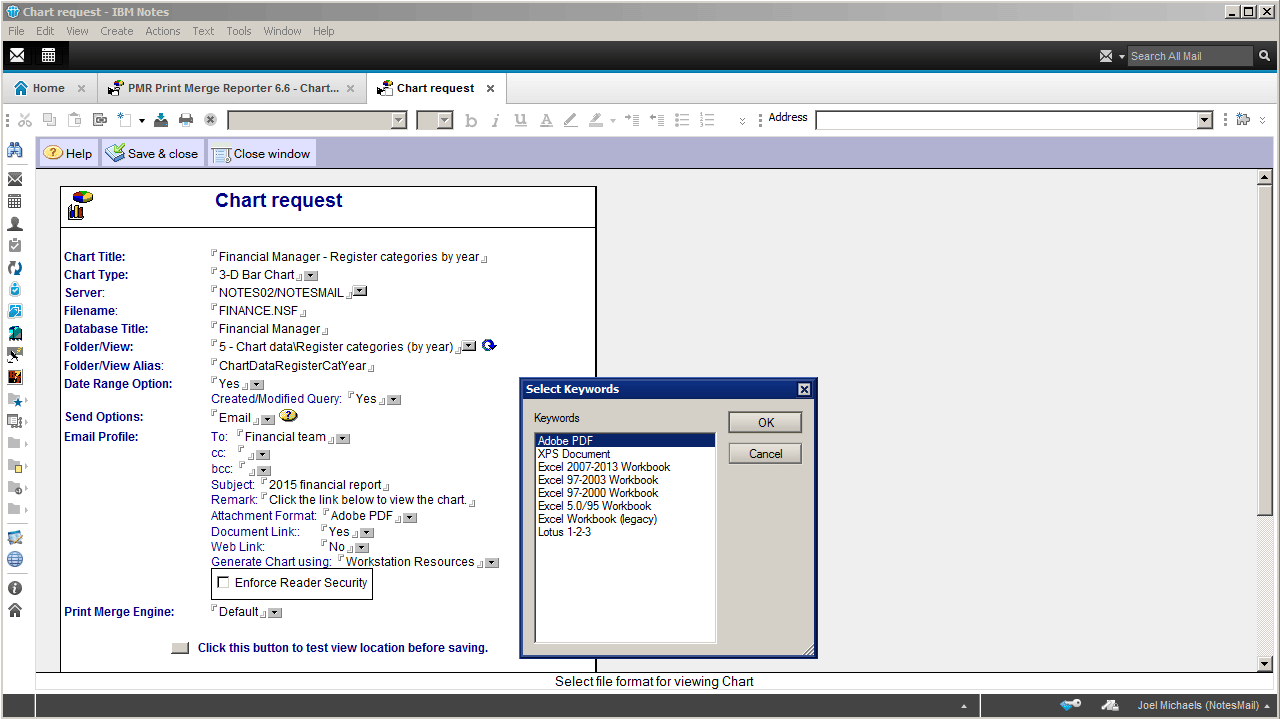Open the Actions menu
This screenshot has height=719, width=1280.
[162, 31]
